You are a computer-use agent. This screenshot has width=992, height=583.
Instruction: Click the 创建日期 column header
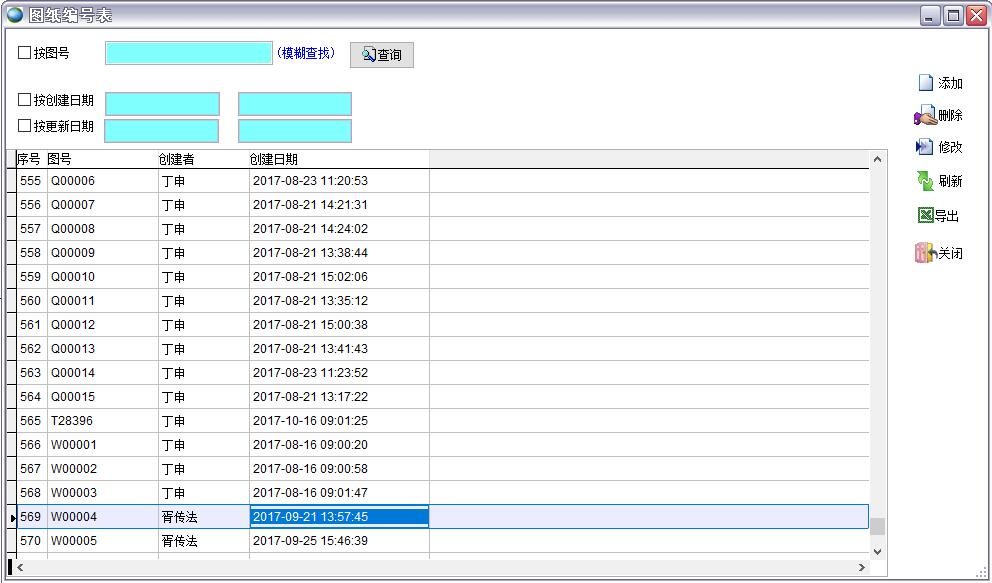point(273,159)
